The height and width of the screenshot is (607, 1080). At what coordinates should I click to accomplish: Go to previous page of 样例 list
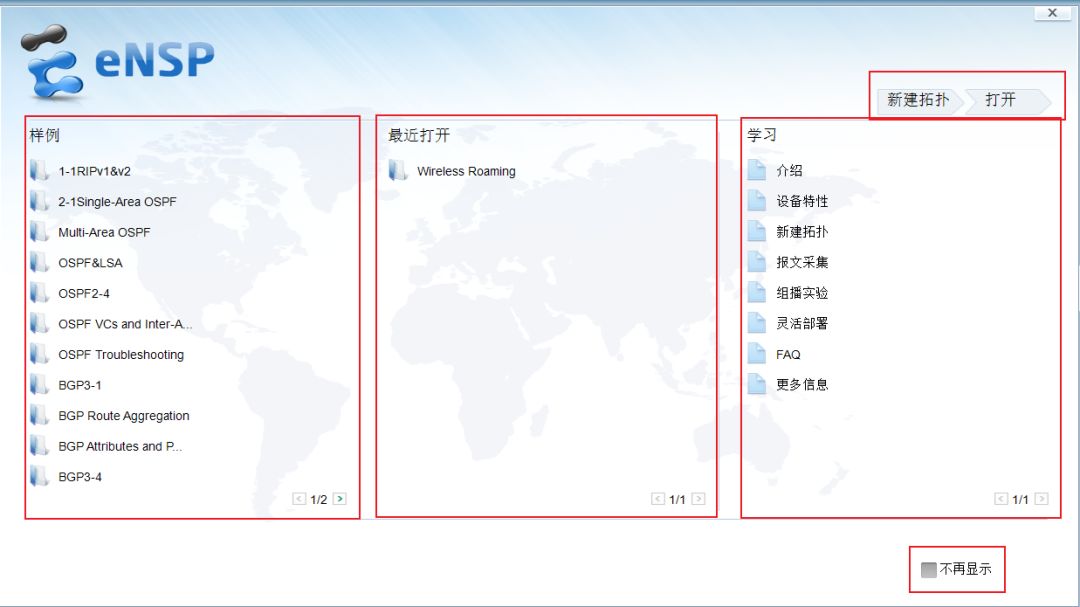[299, 499]
